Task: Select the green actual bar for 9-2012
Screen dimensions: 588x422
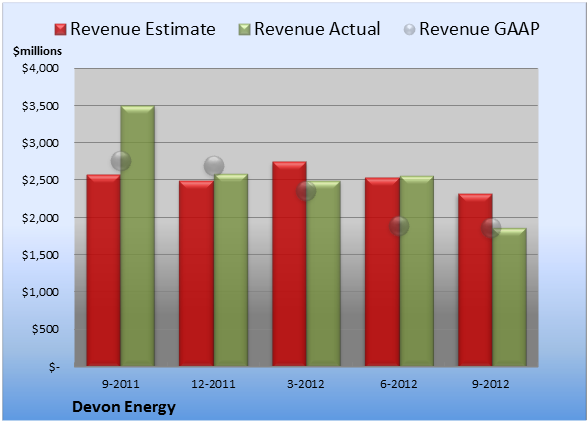Action: (509, 297)
